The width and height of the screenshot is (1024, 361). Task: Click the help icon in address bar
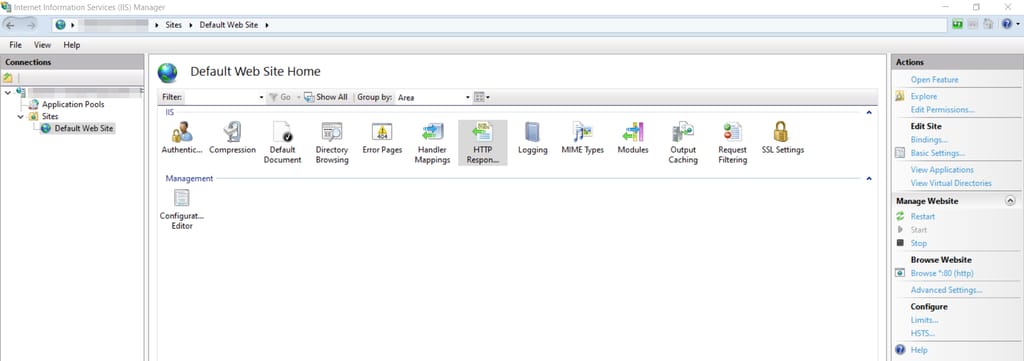[x=1007, y=25]
